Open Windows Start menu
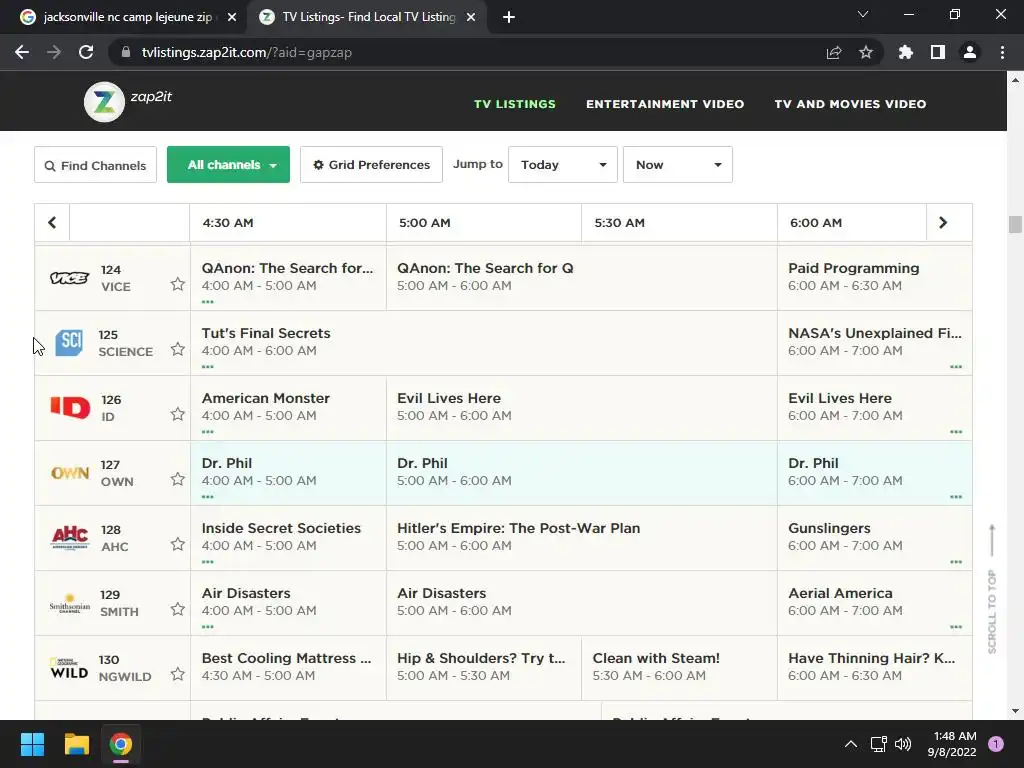The height and width of the screenshot is (768, 1024). (x=32, y=744)
